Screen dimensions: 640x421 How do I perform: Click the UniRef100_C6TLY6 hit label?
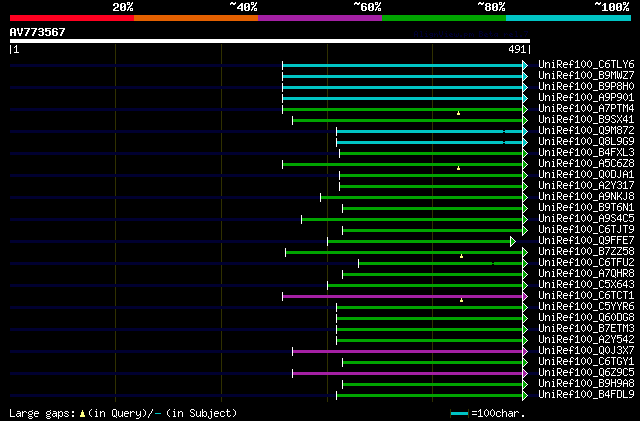click(x=586, y=65)
